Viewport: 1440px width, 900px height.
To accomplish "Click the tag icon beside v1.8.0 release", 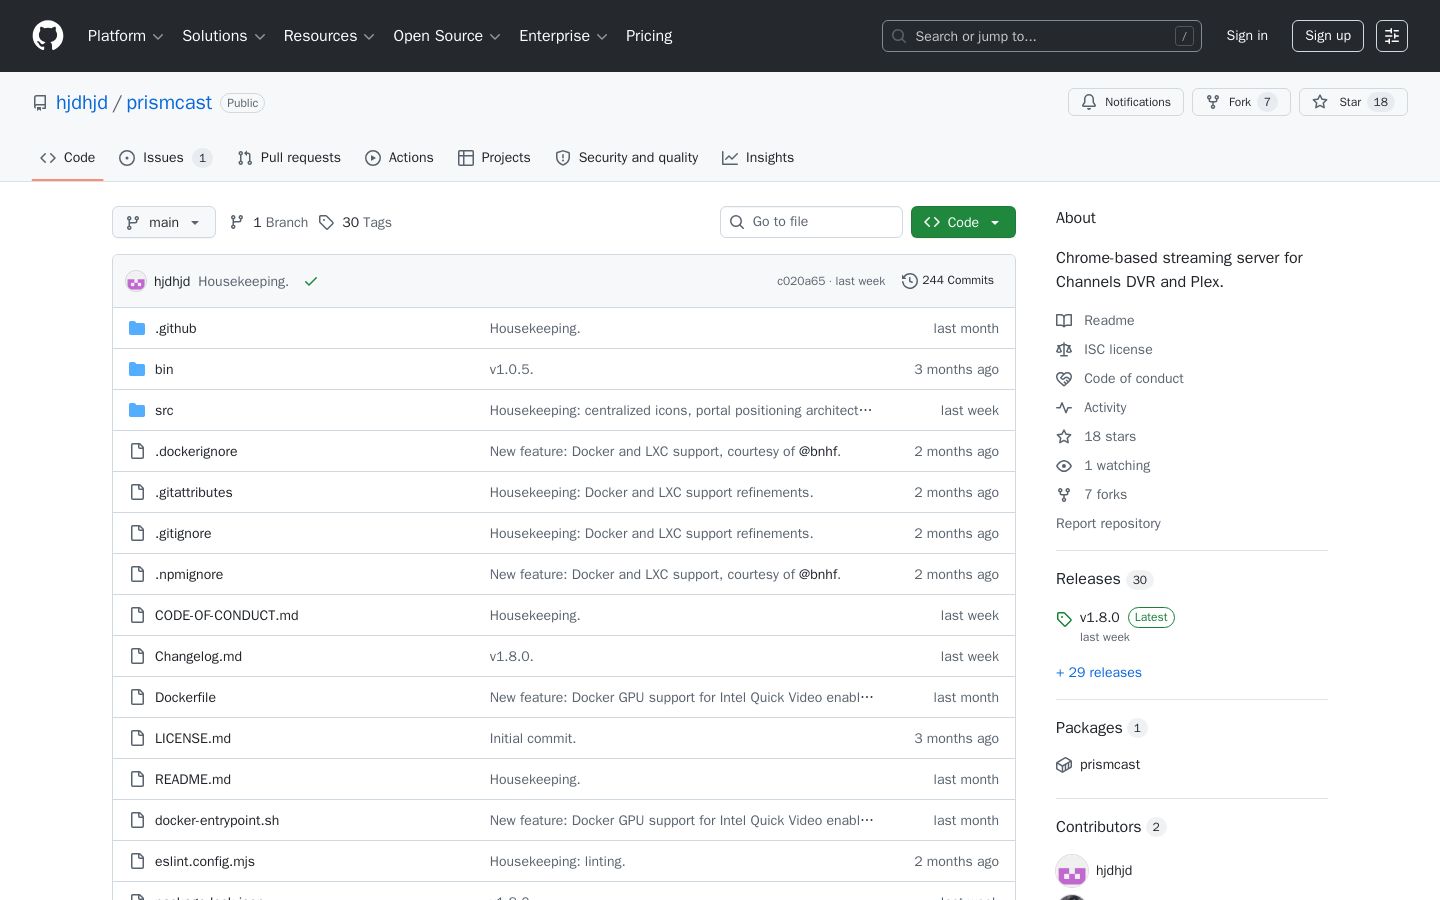I will tap(1064, 619).
